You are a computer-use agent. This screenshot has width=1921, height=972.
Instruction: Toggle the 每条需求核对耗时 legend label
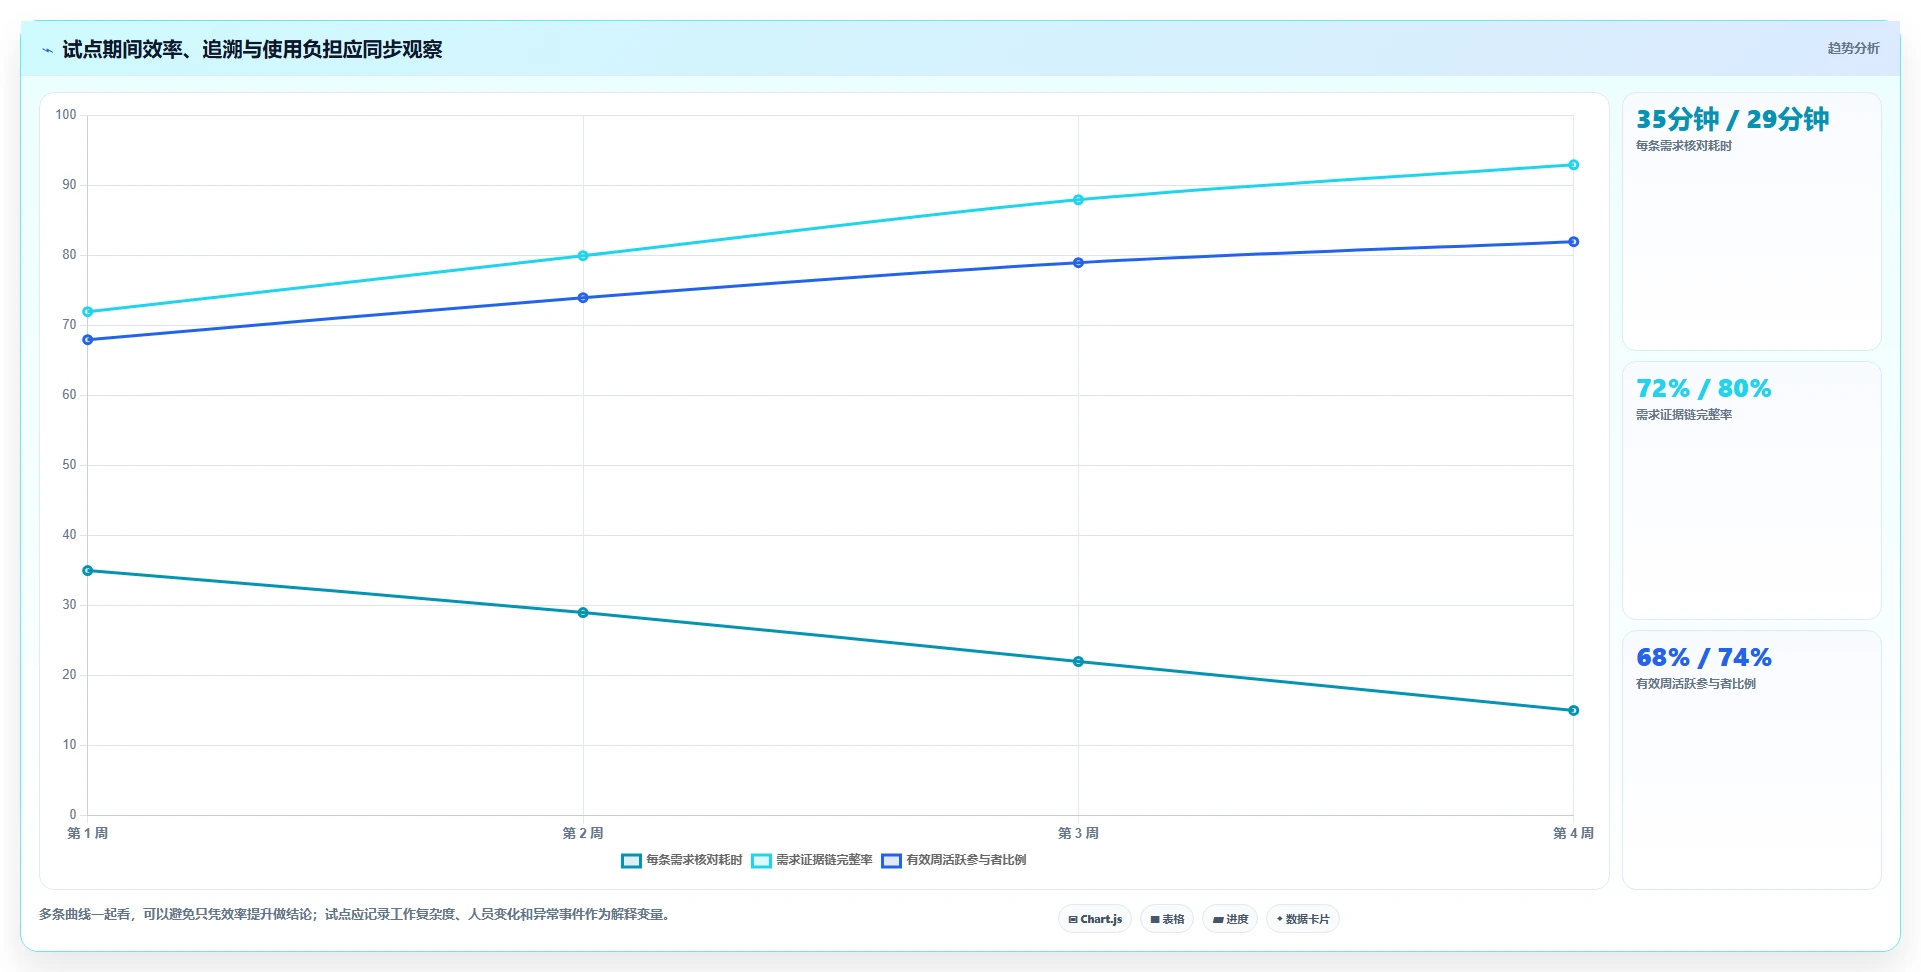[x=694, y=860]
